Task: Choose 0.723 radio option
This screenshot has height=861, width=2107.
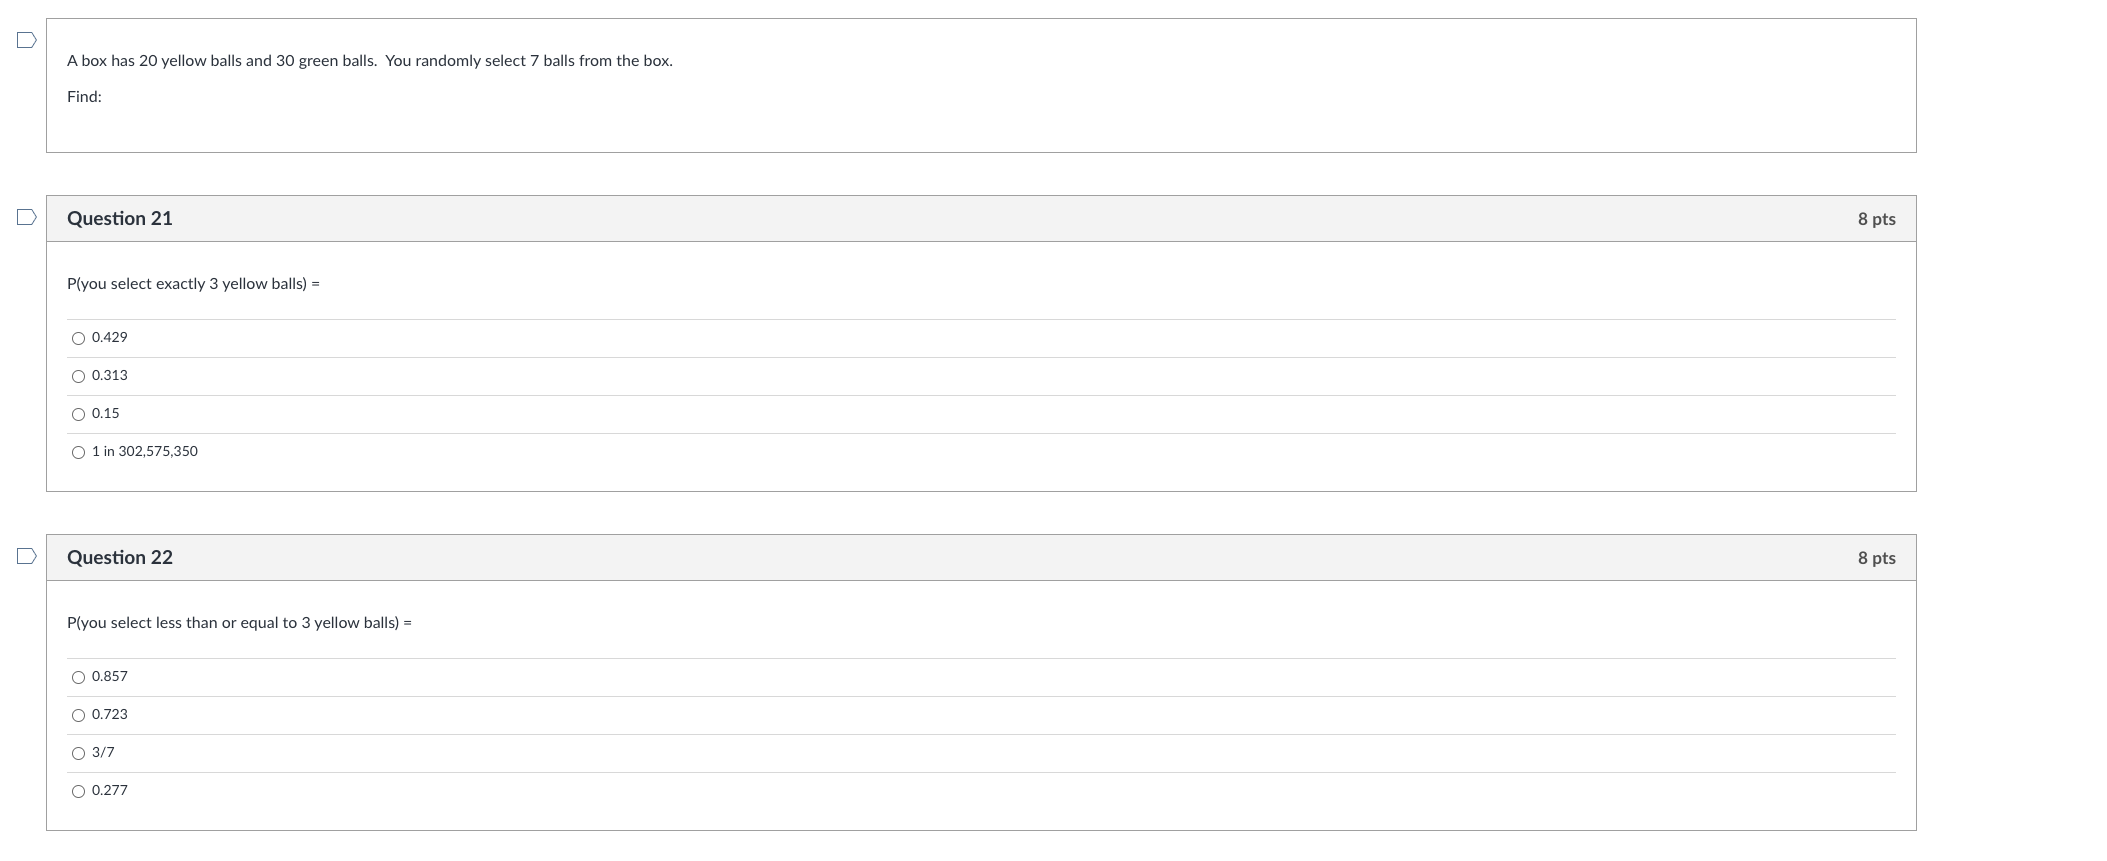Action: click(78, 715)
